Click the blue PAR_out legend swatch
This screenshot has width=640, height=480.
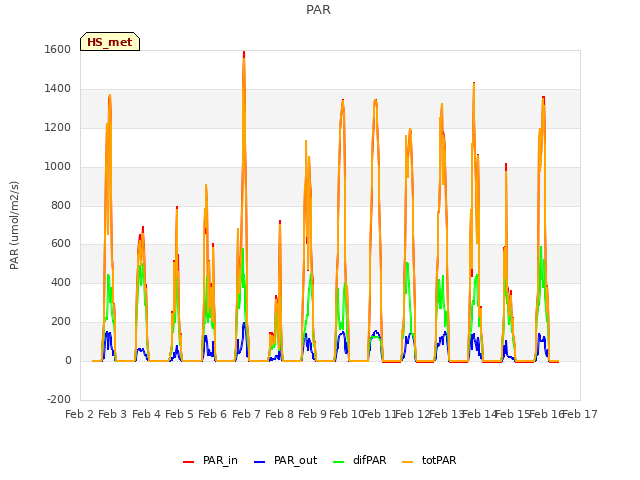tap(260, 462)
